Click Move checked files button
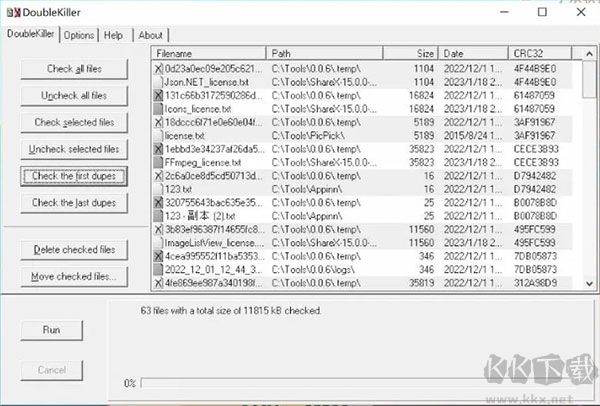600x406 pixels. (74, 277)
